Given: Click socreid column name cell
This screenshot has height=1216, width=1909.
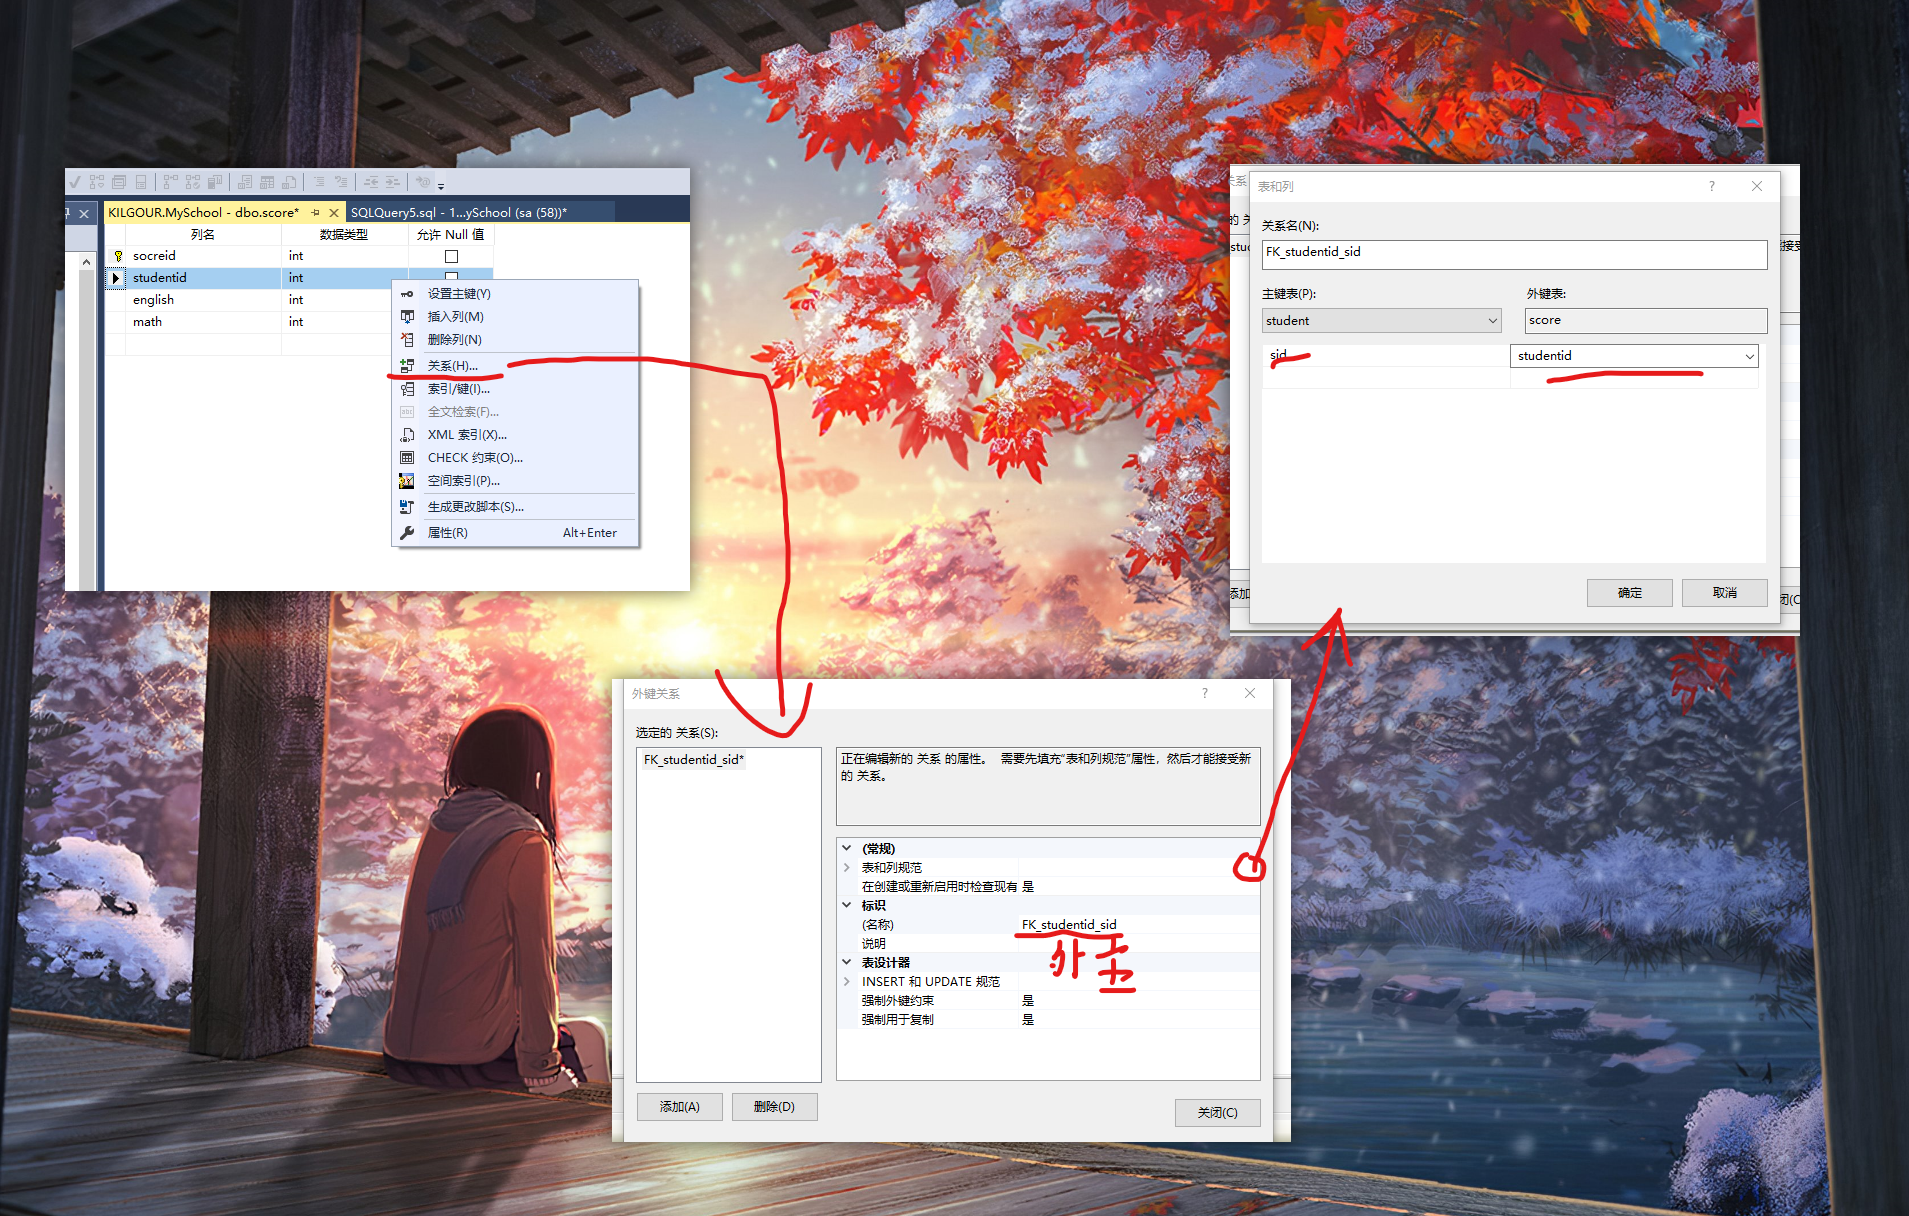Looking at the screenshot, I should point(204,256).
